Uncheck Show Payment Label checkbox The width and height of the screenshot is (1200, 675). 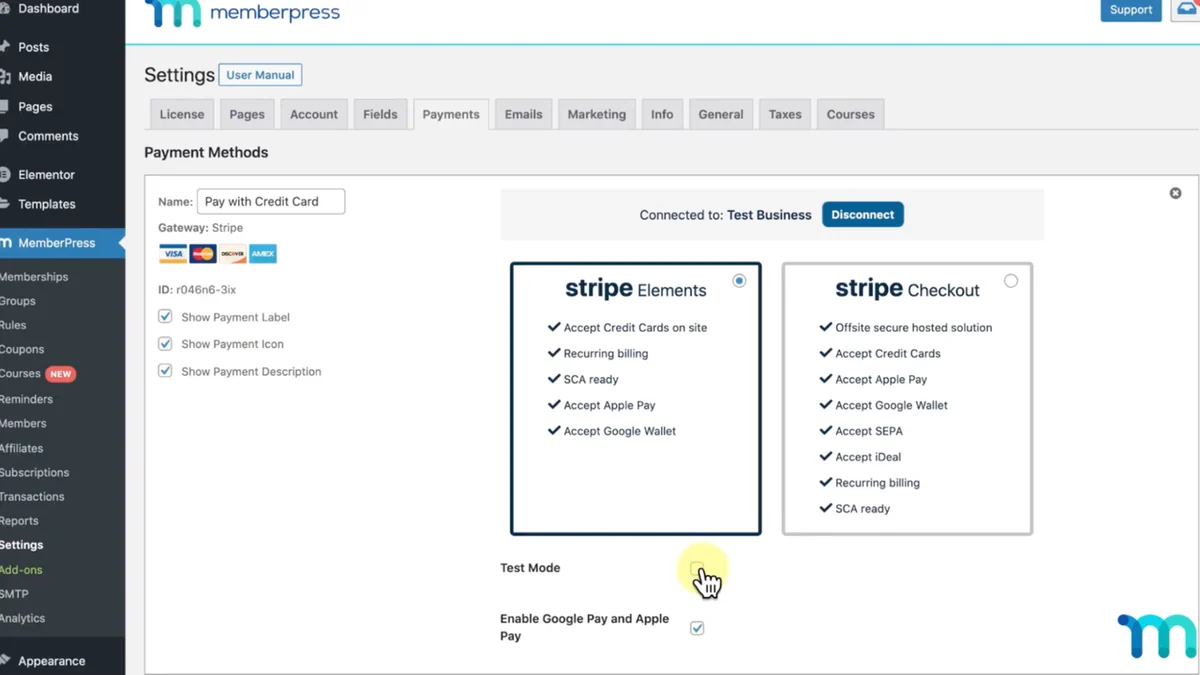(165, 317)
